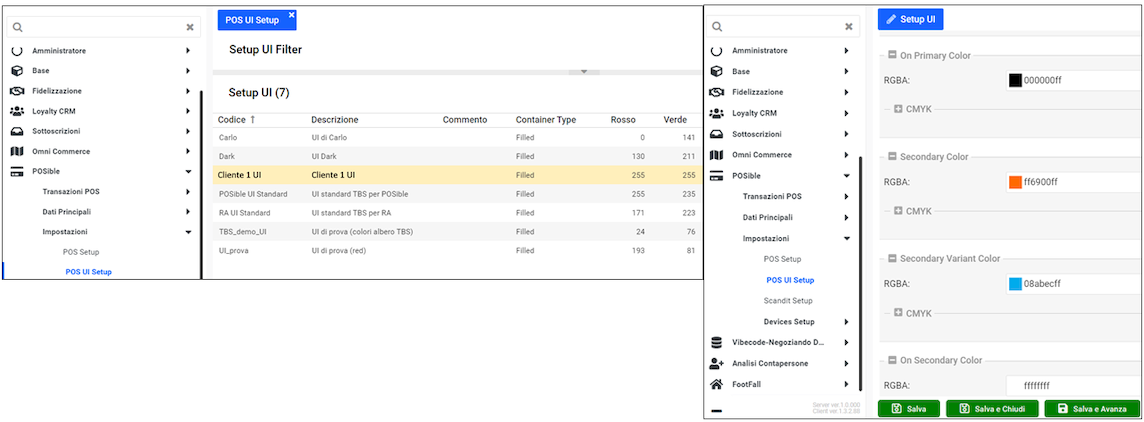Click the Vibecode-Negoziando database icon
Viewport: 1144px width, 422px height.
[x=716, y=343]
